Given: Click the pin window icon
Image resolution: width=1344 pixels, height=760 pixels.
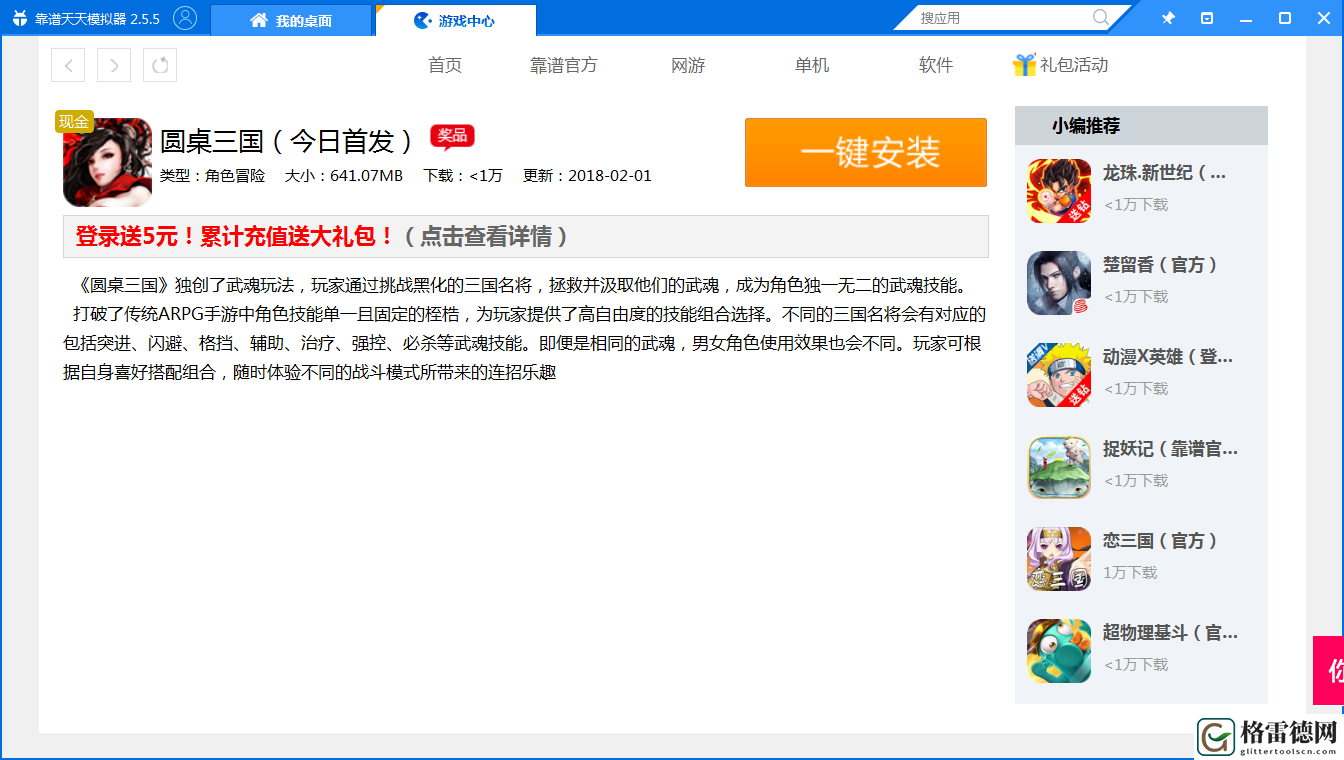Looking at the screenshot, I should coord(1168,18).
